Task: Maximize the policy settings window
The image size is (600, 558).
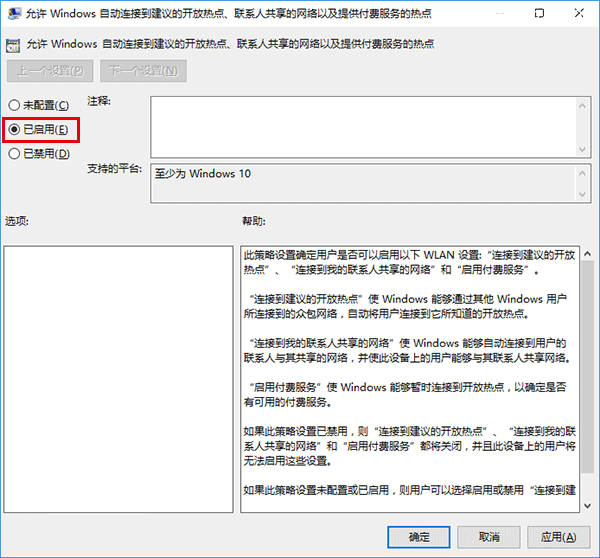Action: coord(540,14)
